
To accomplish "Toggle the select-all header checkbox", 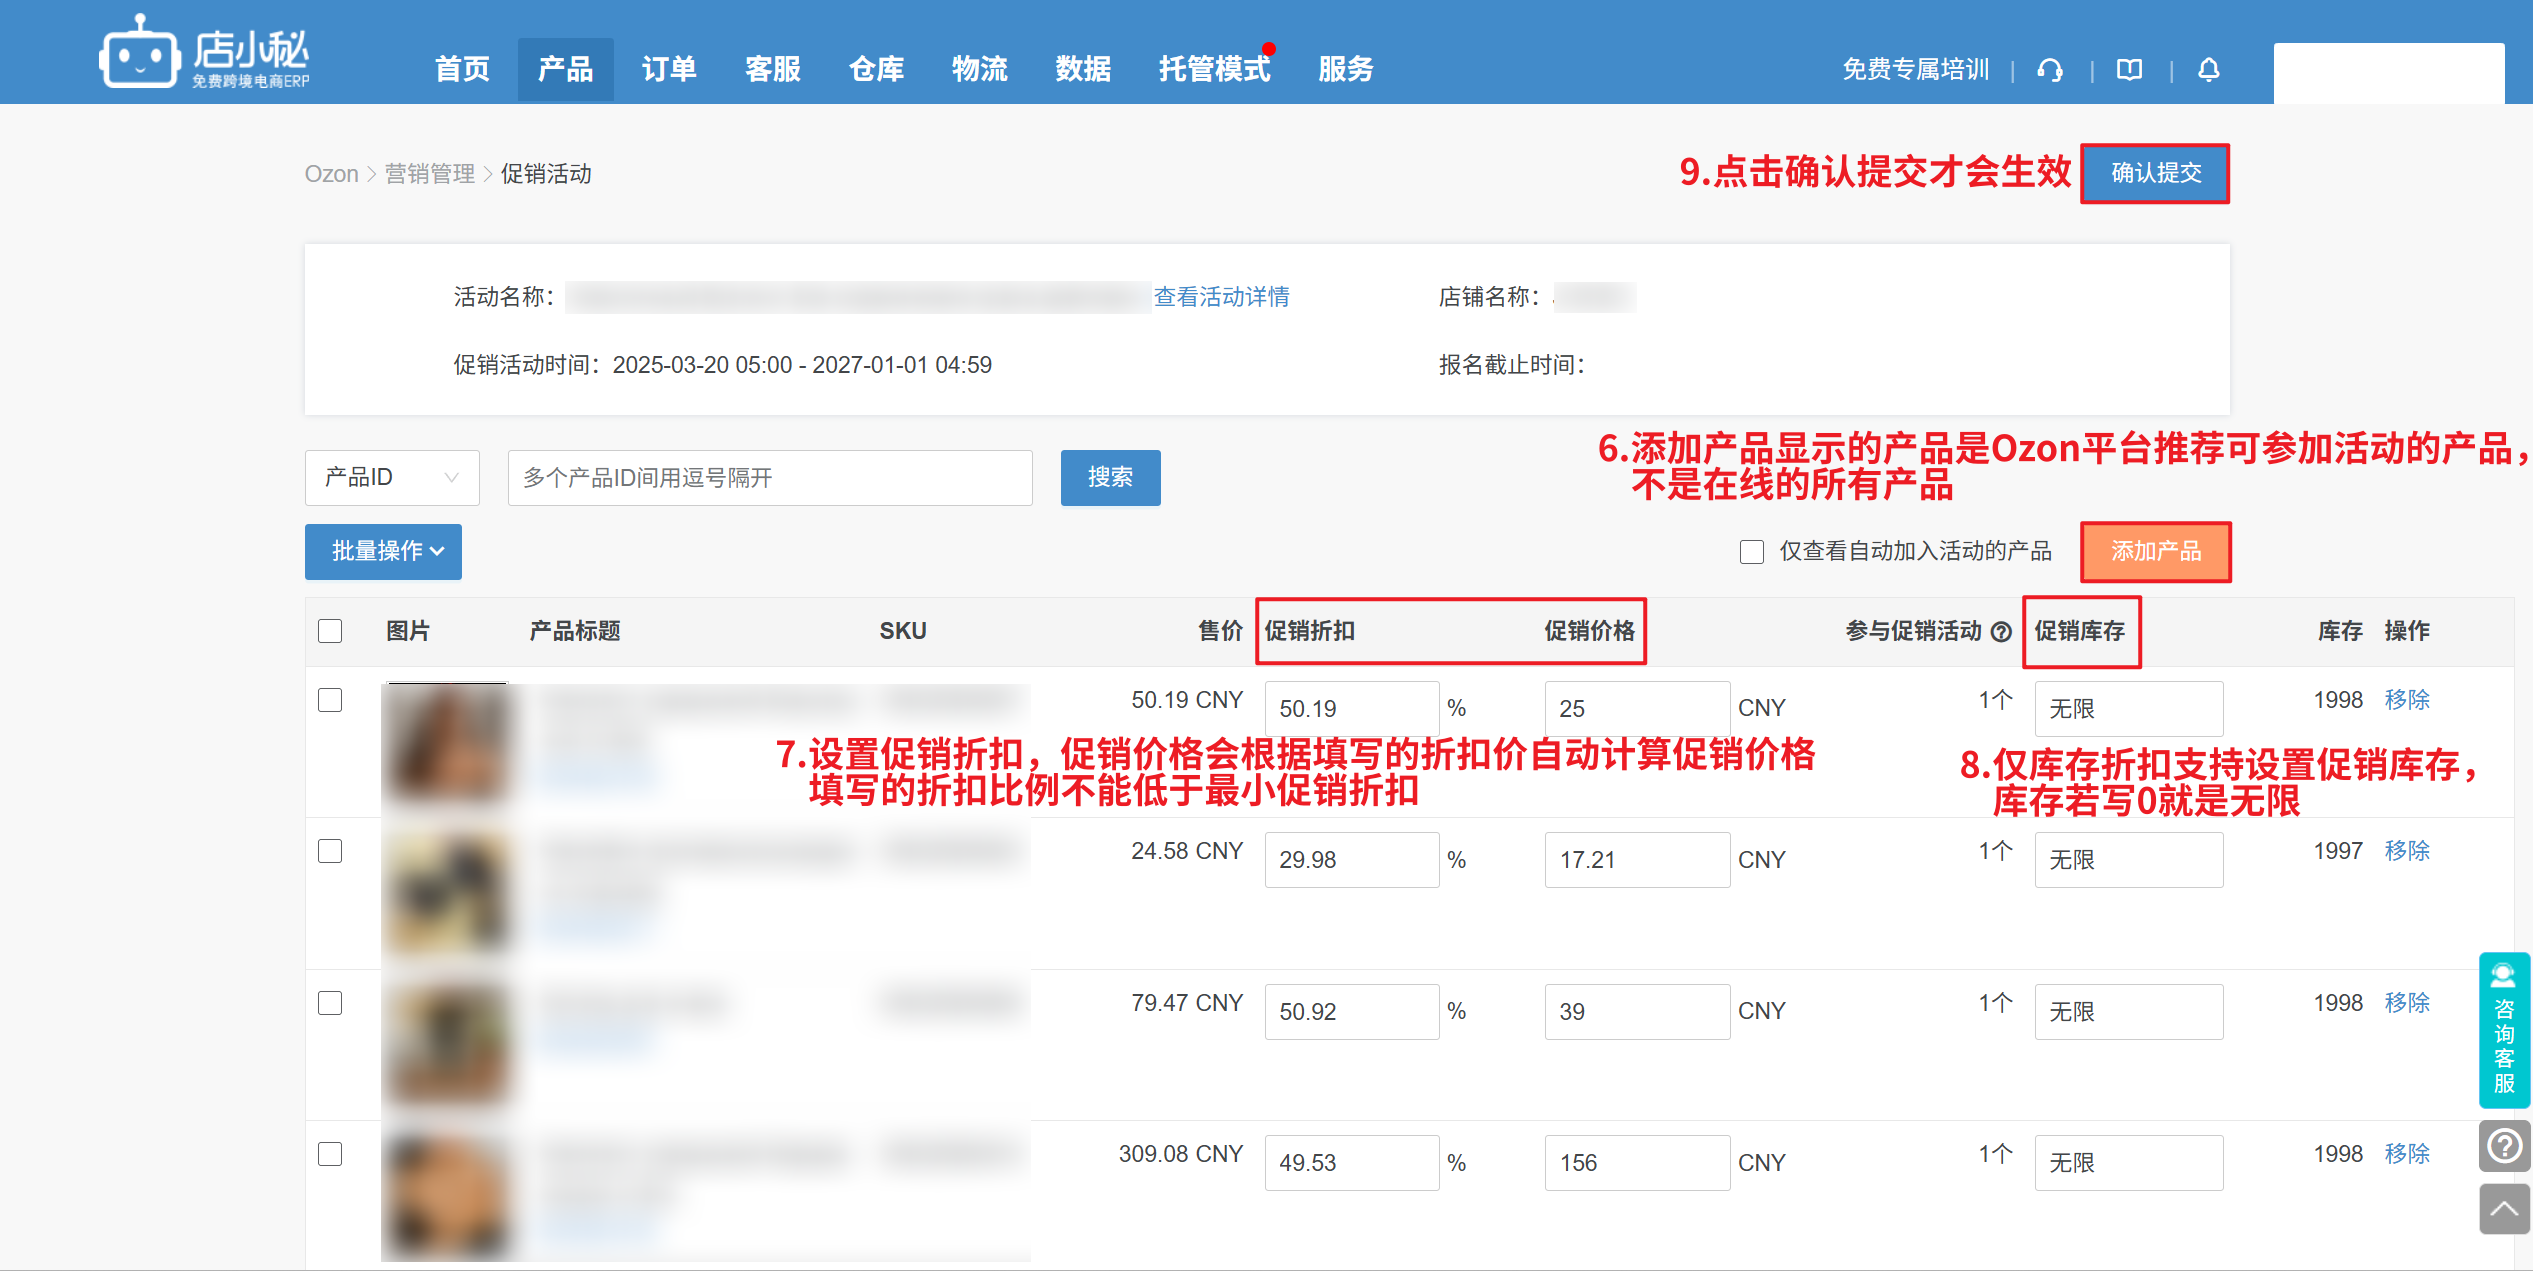I will coord(330,632).
